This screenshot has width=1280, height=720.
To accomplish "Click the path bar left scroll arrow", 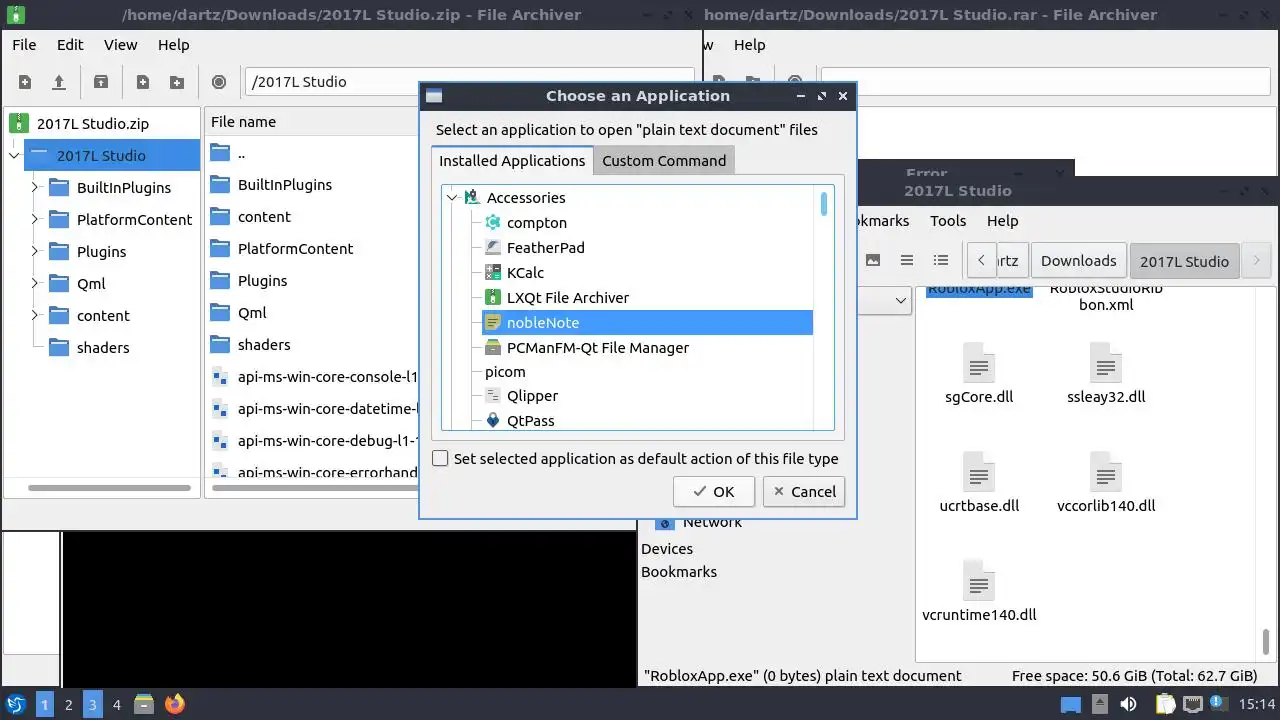I will (x=982, y=260).
